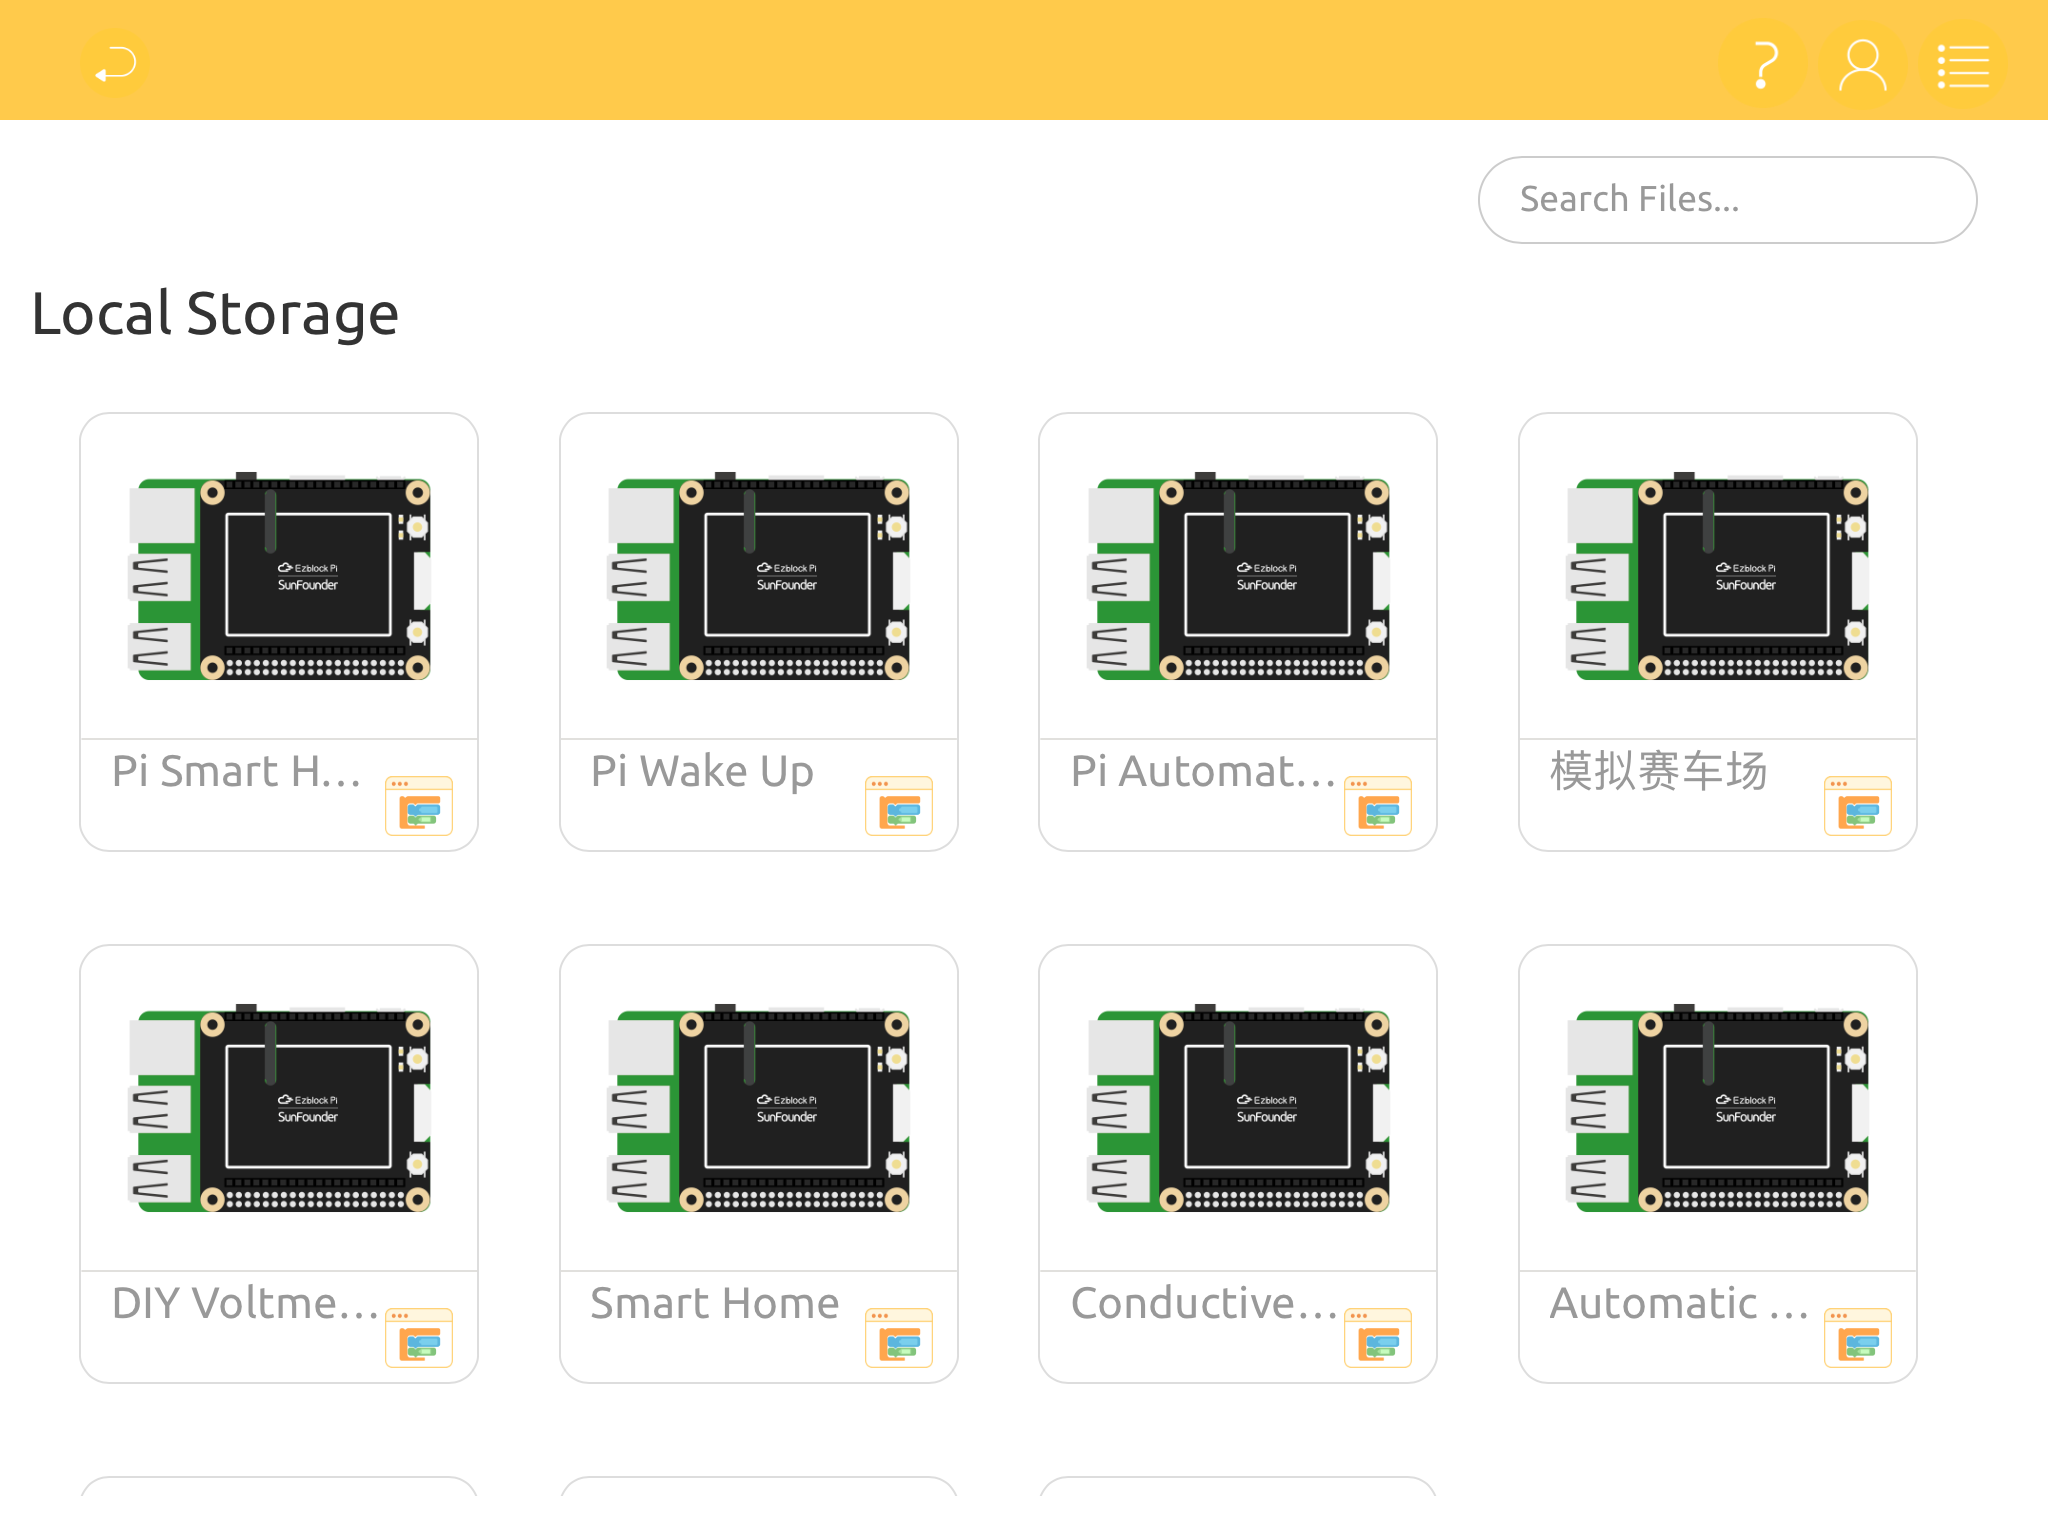Select the DIY Voltme... project title
The image size is (2048, 1536).
(245, 1304)
